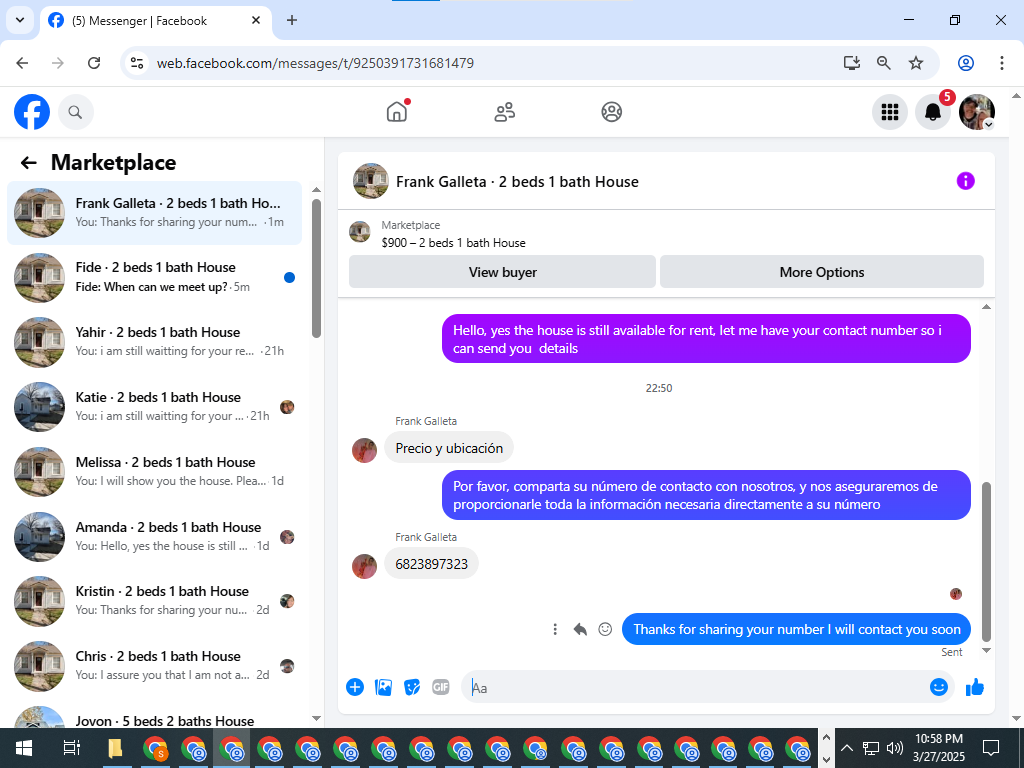Attach a photo using the image icon
1024x768 pixels.
coord(383,687)
